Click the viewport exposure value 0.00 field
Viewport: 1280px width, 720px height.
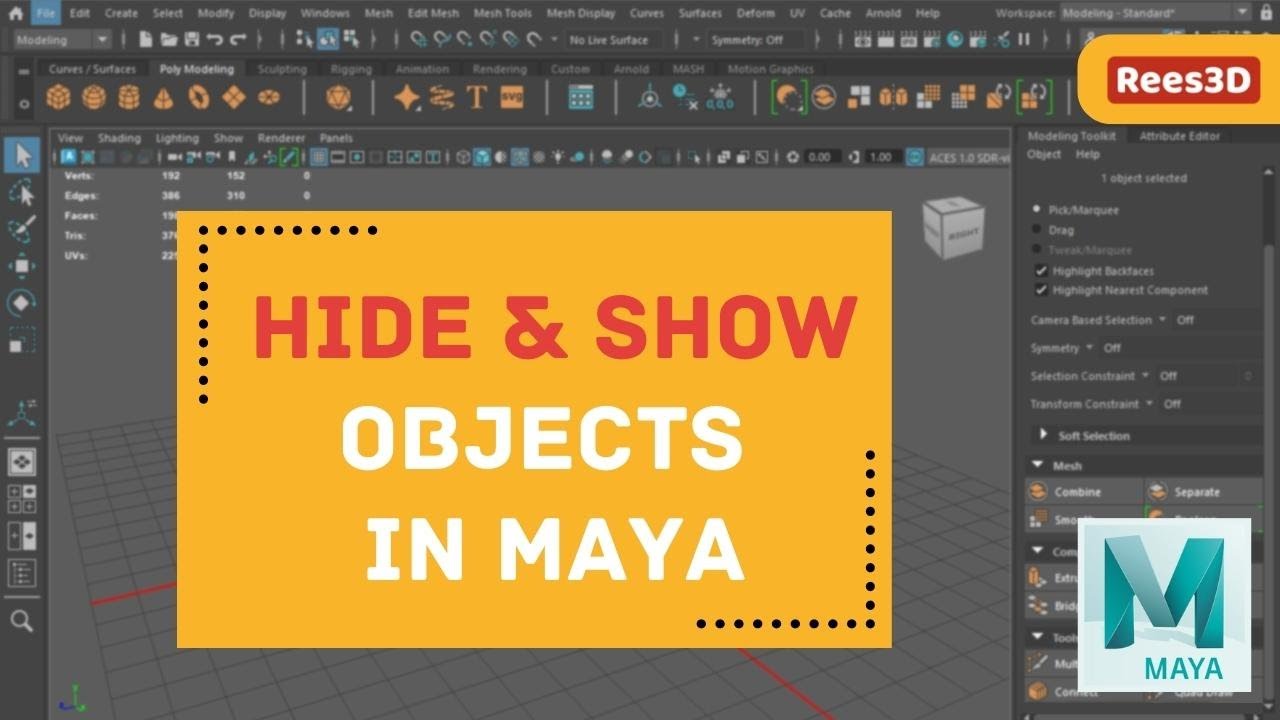click(821, 157)
